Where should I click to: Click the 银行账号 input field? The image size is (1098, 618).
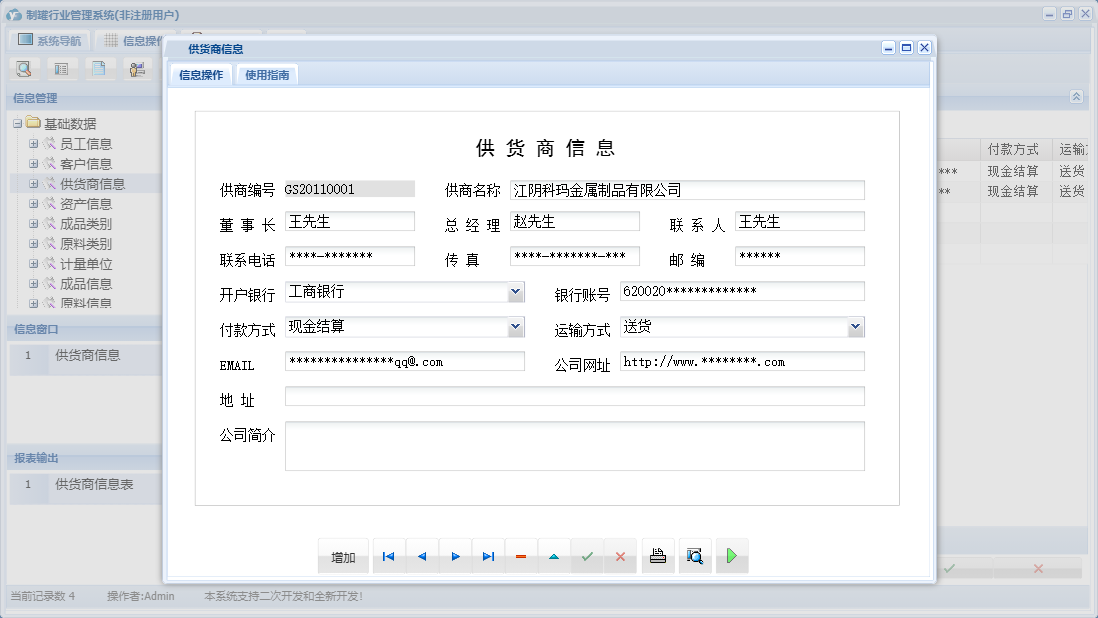742,291
